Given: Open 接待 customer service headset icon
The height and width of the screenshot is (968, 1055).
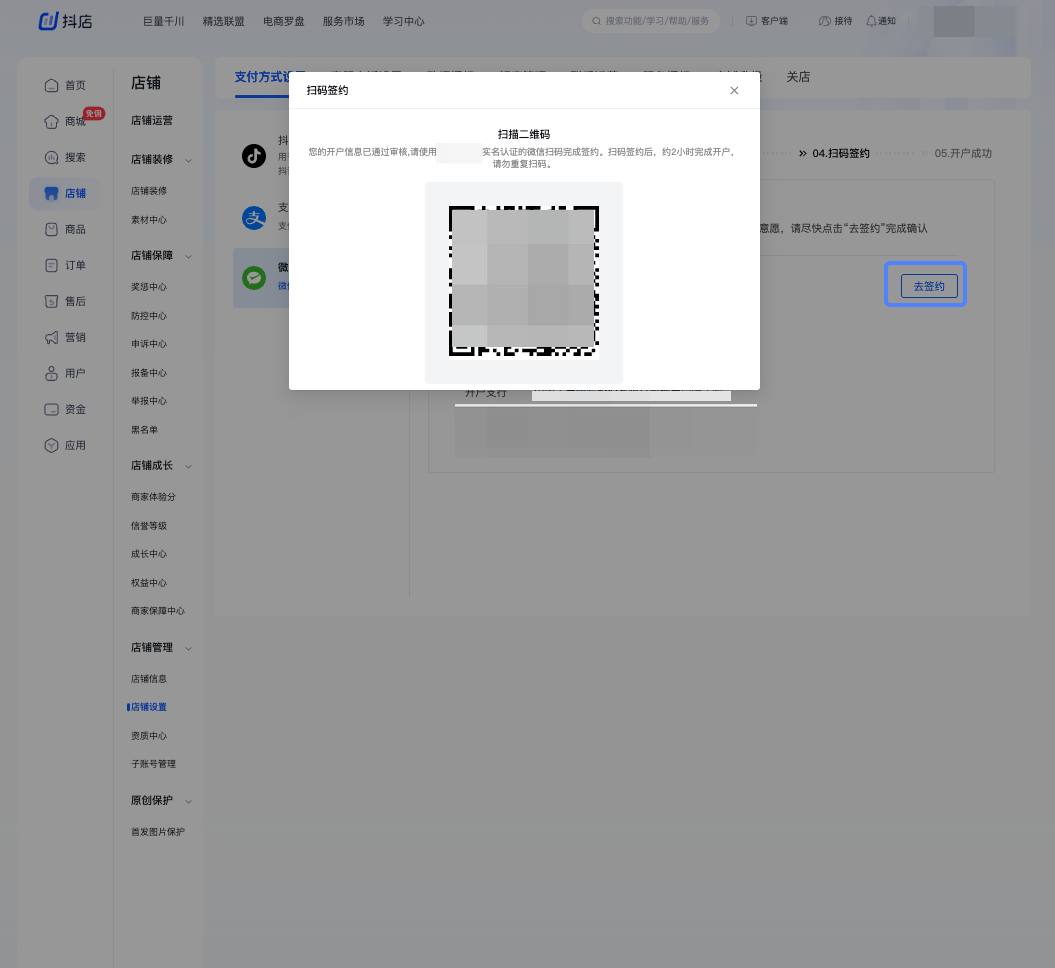Looking at the screenshot, I should [824, 21].
